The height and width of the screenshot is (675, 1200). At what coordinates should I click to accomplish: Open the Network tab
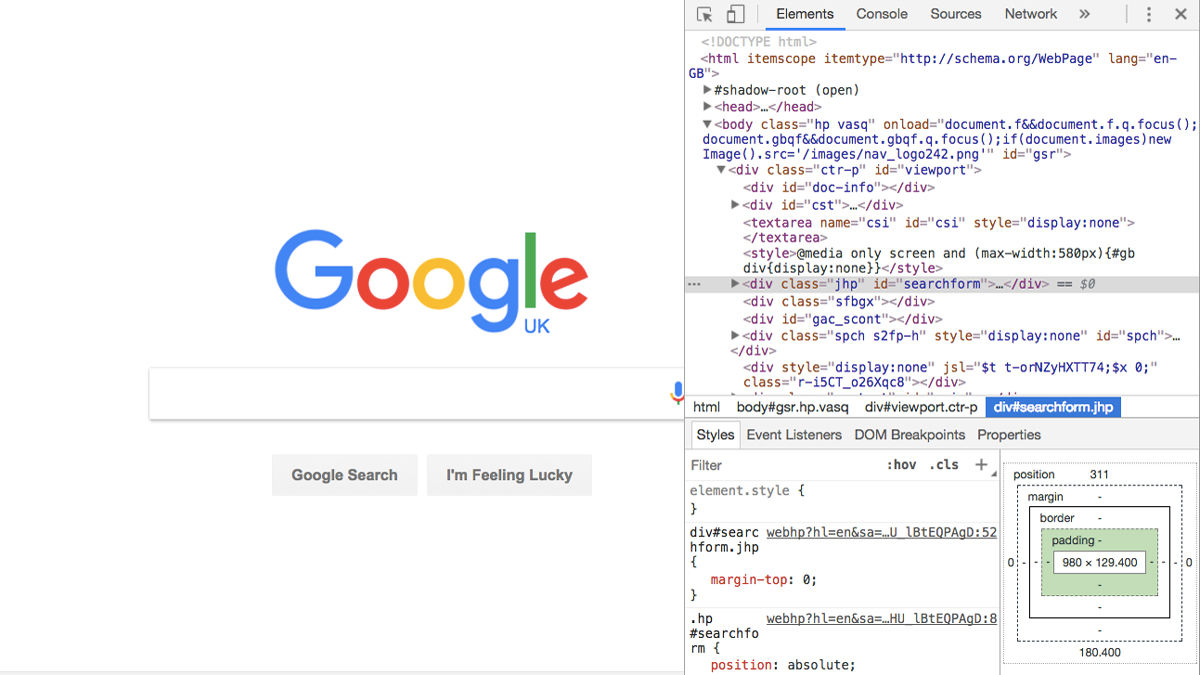point(1031,14)
